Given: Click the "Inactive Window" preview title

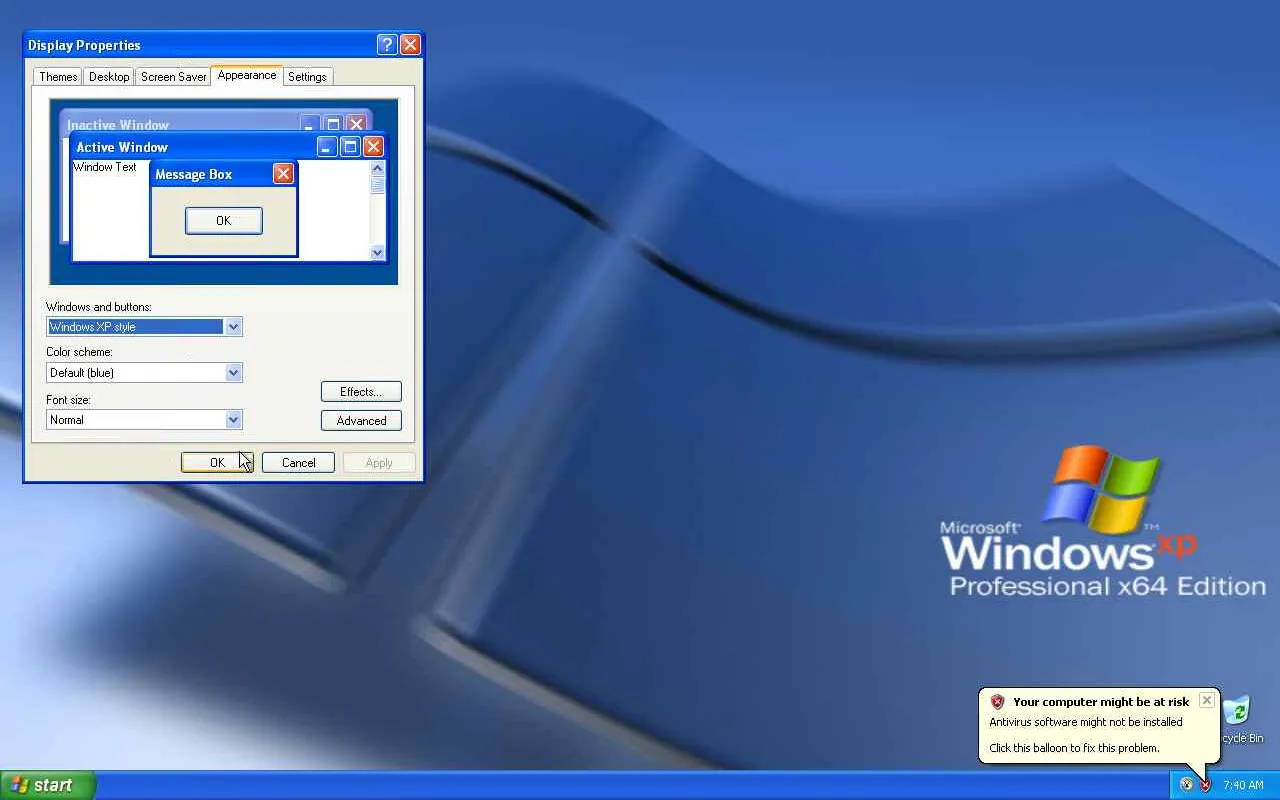Looking at the screenshot, I should [118, 125].
